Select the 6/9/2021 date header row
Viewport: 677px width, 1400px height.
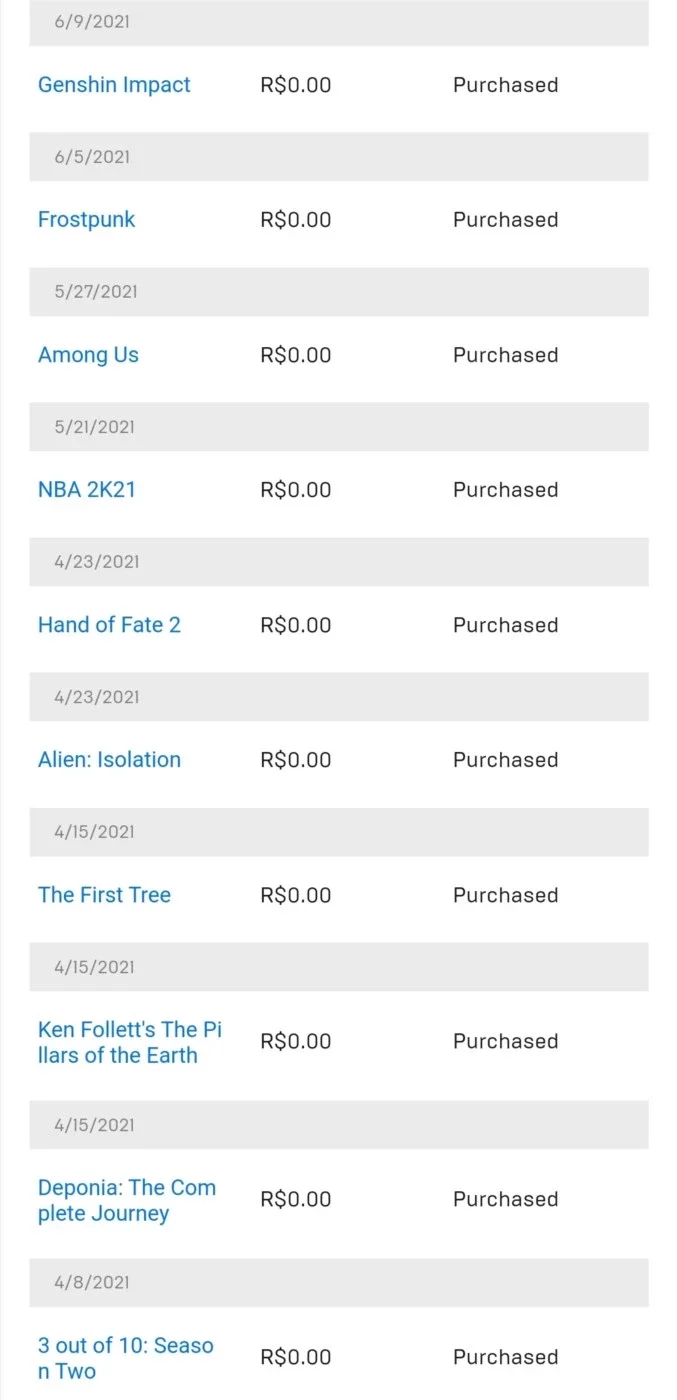(339, 22)
